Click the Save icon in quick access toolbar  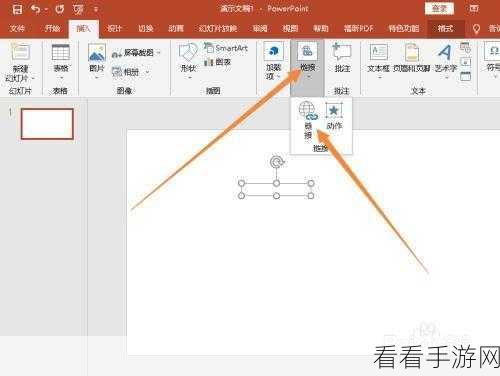click(x=17, y=9)
